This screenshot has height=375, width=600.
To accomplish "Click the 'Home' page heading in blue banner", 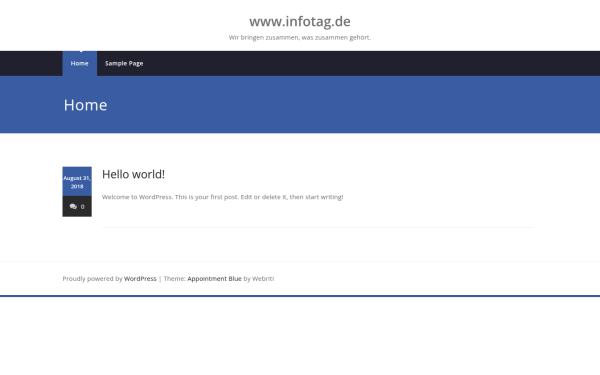I will pyautogui.click(x=85, y=105).
